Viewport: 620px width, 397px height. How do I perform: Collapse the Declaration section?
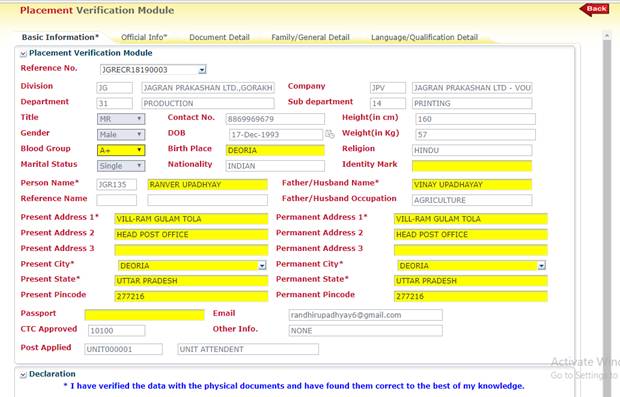coord(24,374)
